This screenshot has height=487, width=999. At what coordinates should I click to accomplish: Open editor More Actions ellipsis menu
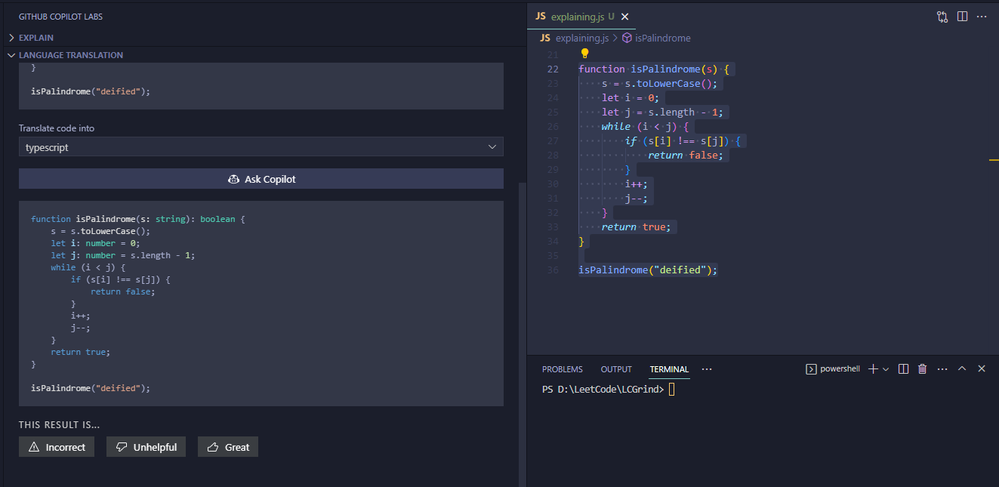[981, 17]
